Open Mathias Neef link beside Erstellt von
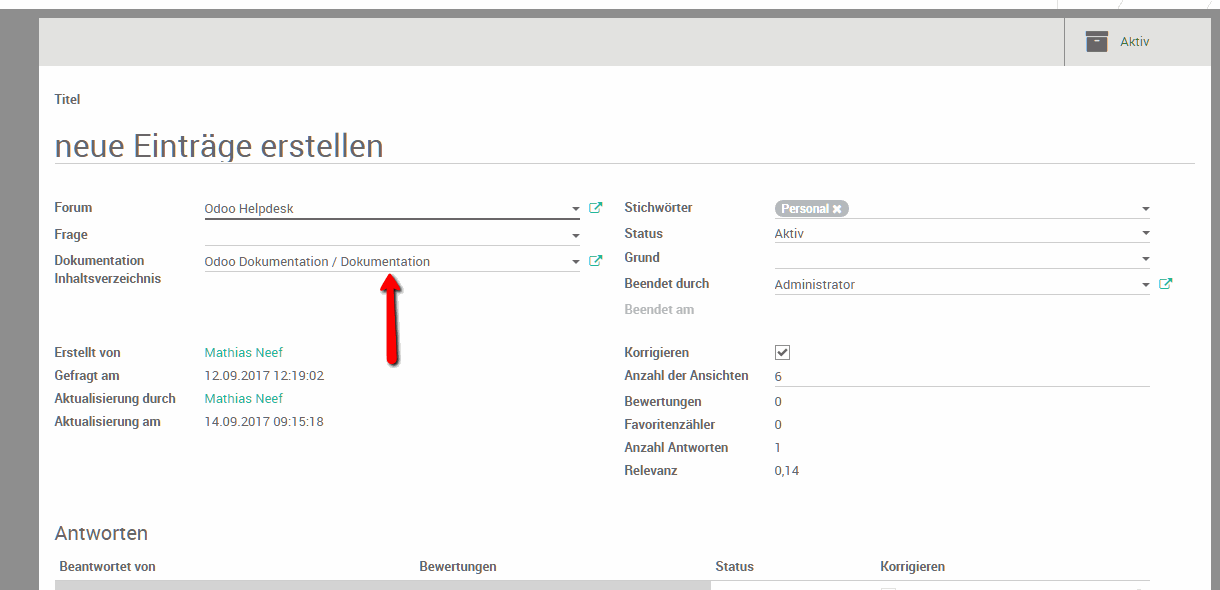Screen dimensions: 1220x590 coord(243,353)
